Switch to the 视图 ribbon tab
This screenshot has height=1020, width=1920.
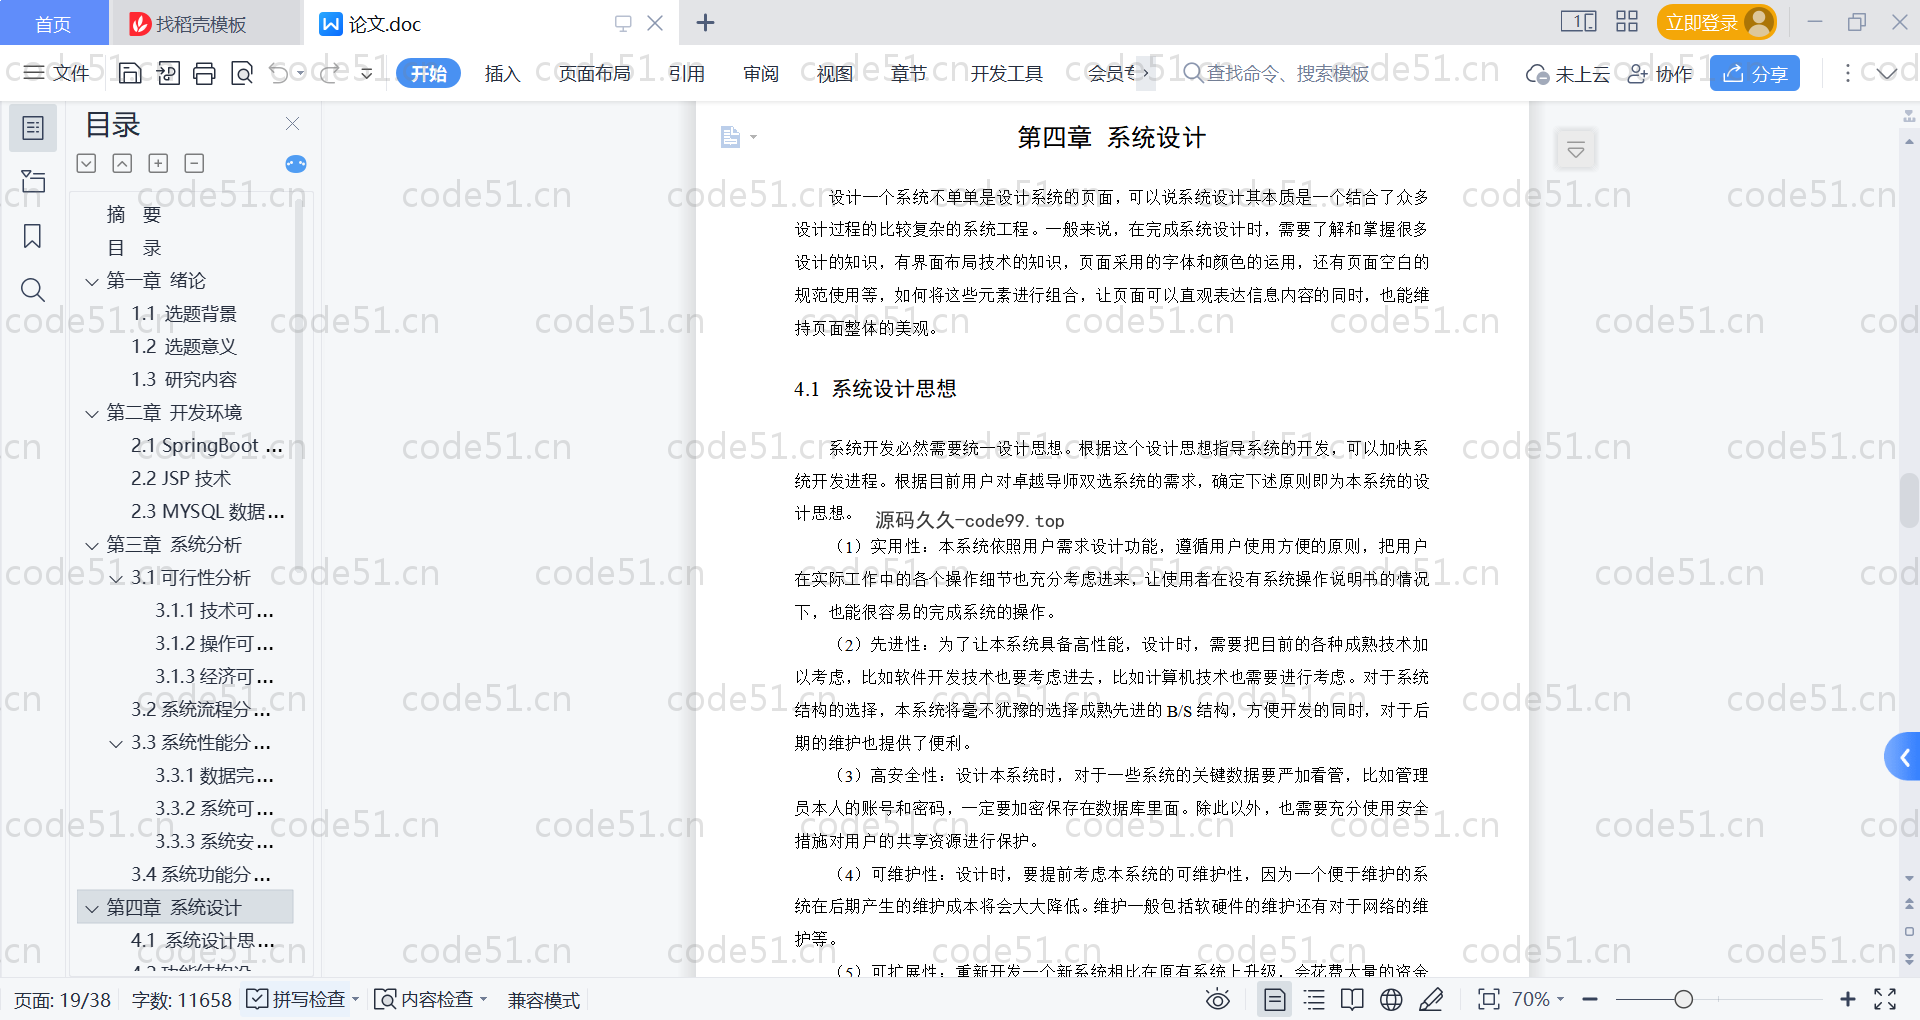[835, 73]
